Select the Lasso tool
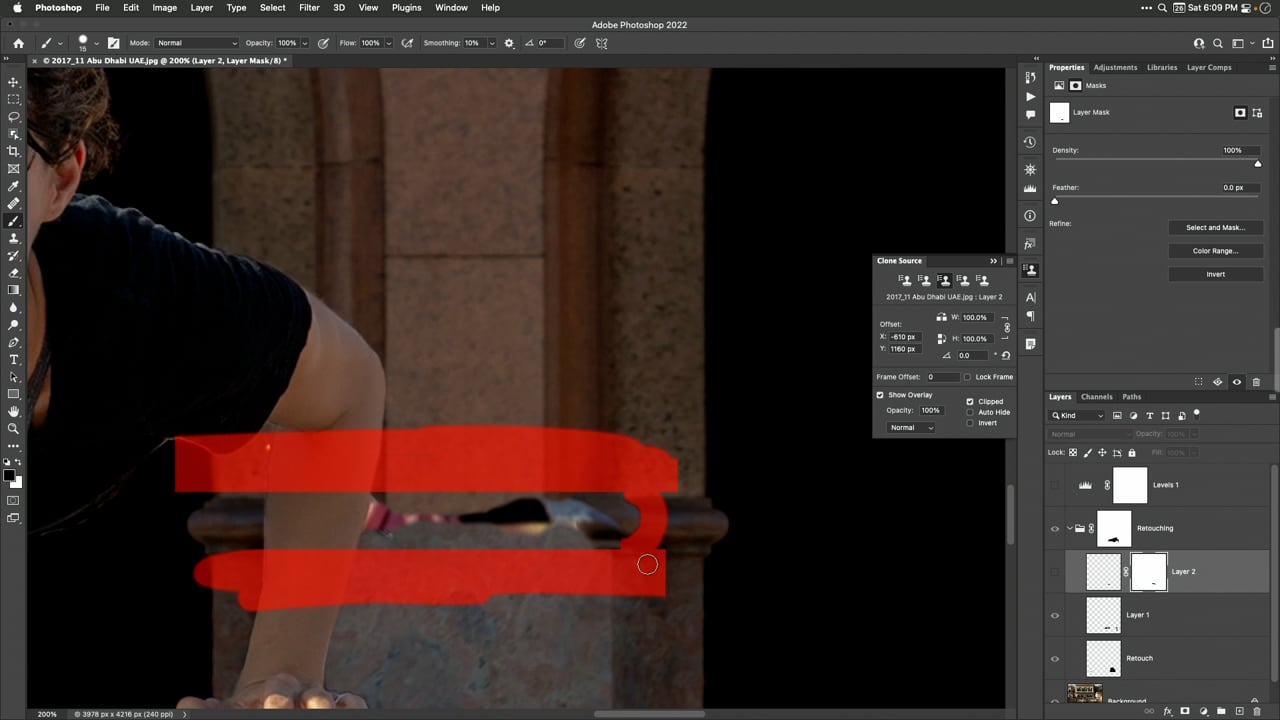Viewport: 1280px width, 720px height. [x=14, y=117]
